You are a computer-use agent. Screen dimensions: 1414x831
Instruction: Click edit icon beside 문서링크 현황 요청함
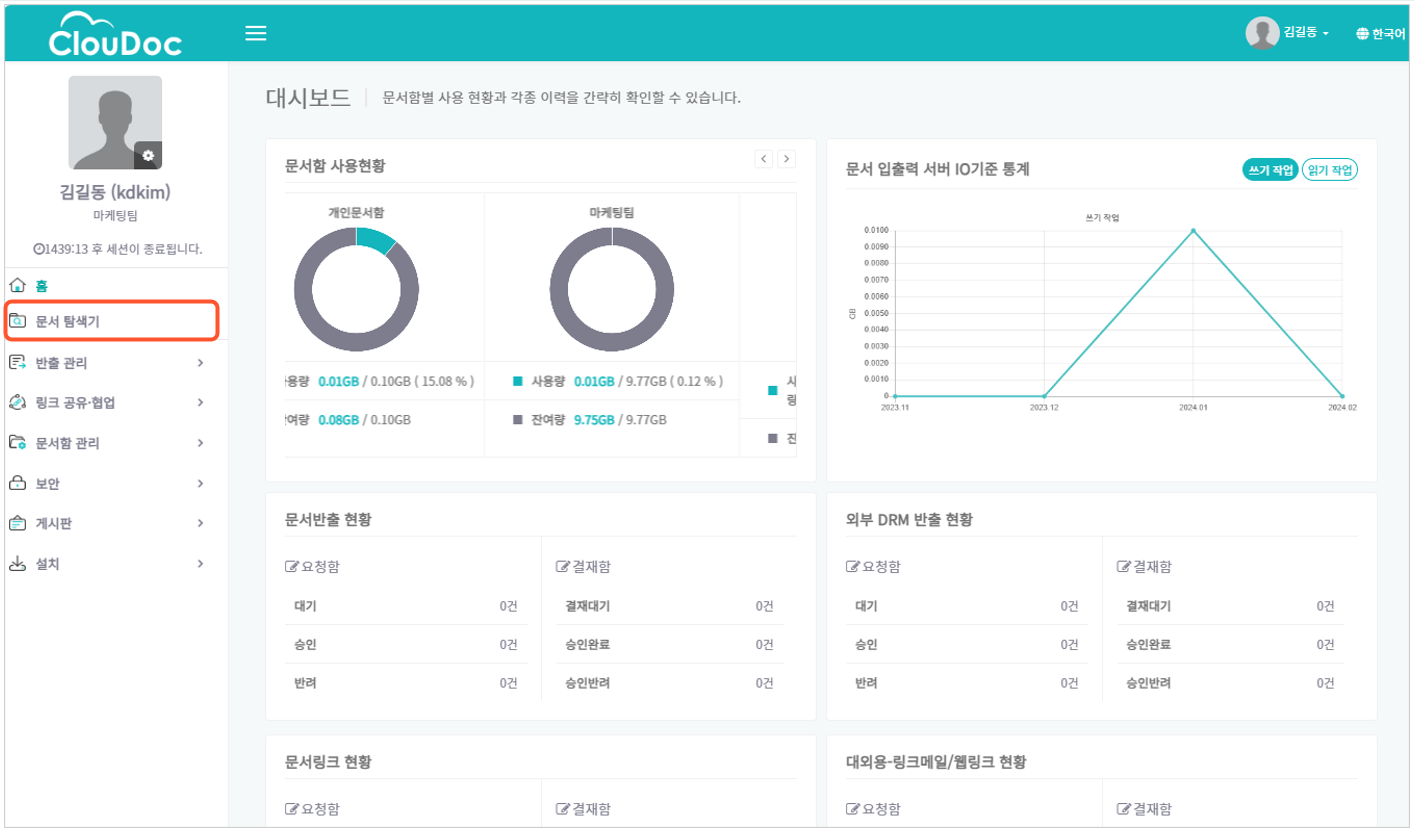(x=292, y=809)
